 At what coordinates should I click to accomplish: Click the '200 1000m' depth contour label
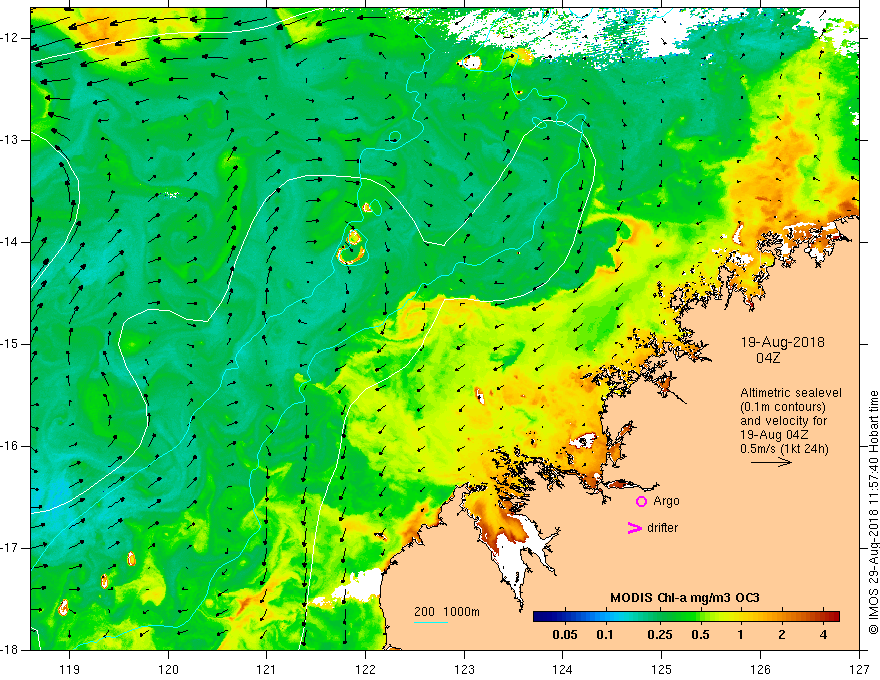click(x=447, y=612)
